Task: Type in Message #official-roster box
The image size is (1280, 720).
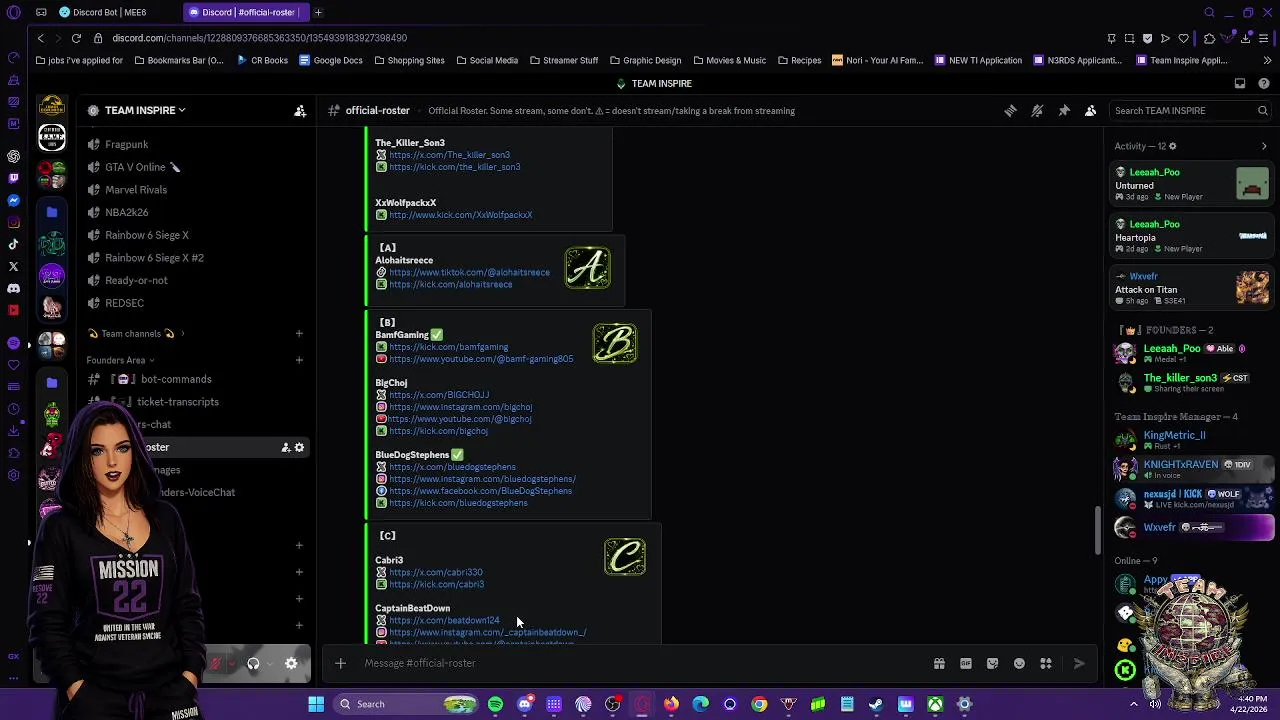Action: pos(640,663)
